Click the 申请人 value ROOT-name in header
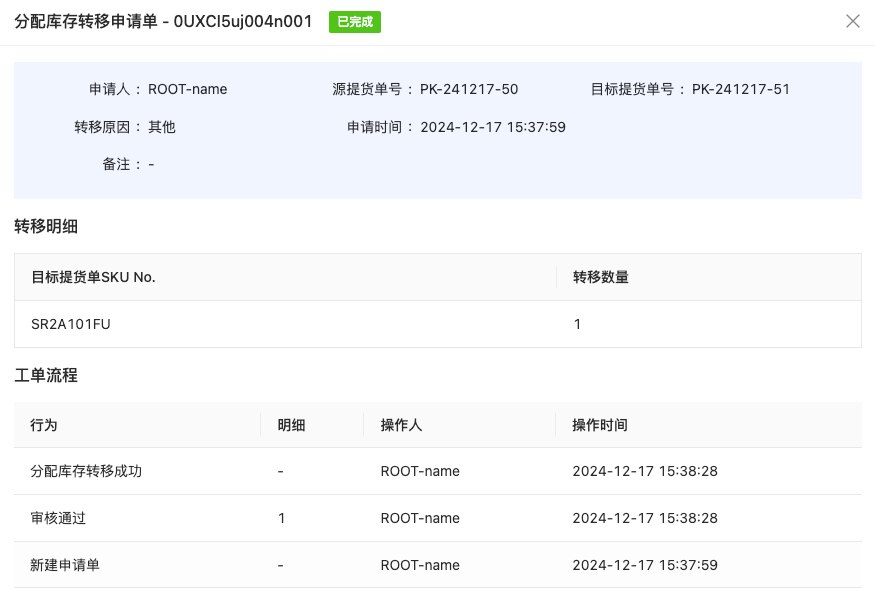Viewport: 875px width, 609px height. 187,89
